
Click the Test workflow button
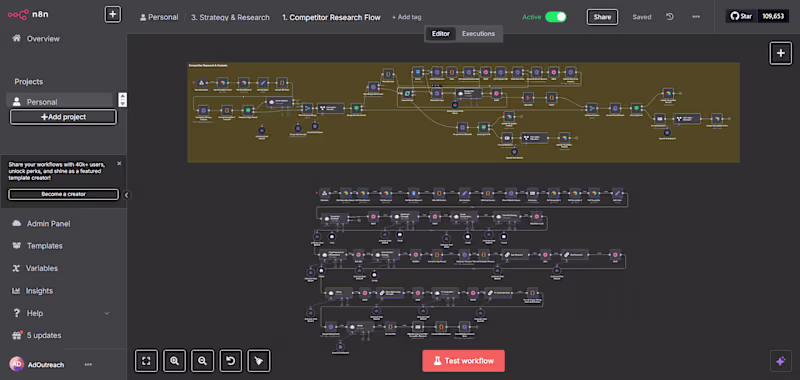click(463, 361)
